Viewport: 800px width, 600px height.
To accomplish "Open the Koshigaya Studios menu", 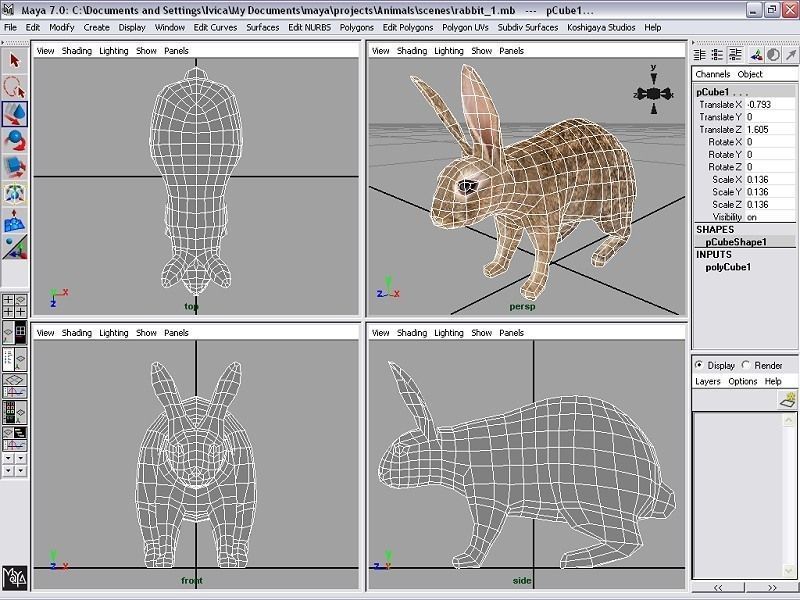I will coord(601,28).
